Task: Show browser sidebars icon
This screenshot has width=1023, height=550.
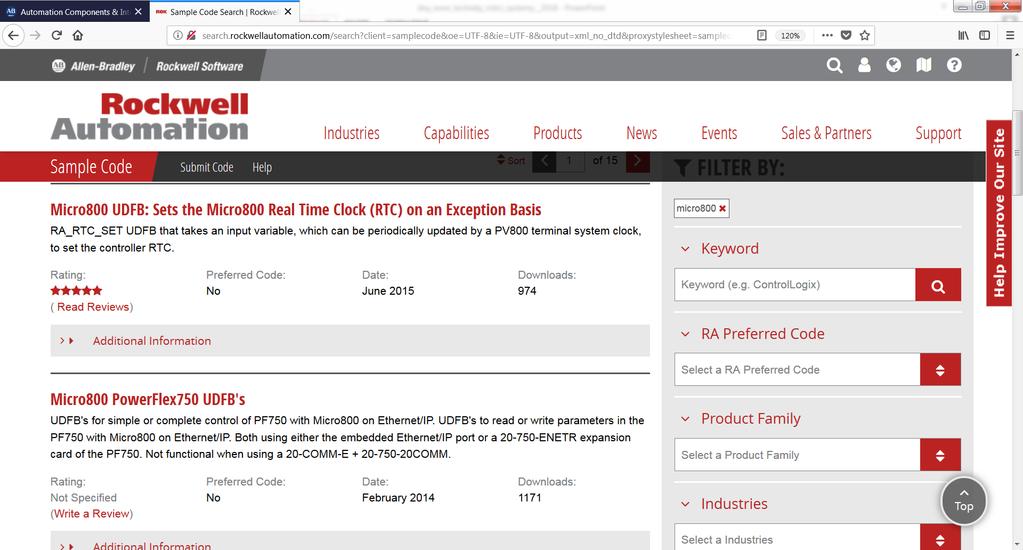Action: coord(985,35)
